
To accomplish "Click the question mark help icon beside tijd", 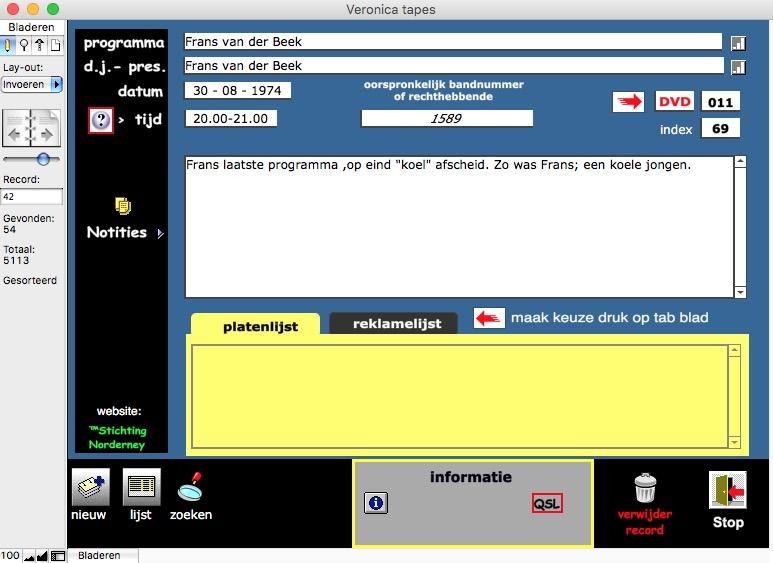I will [x=101, y=120].
